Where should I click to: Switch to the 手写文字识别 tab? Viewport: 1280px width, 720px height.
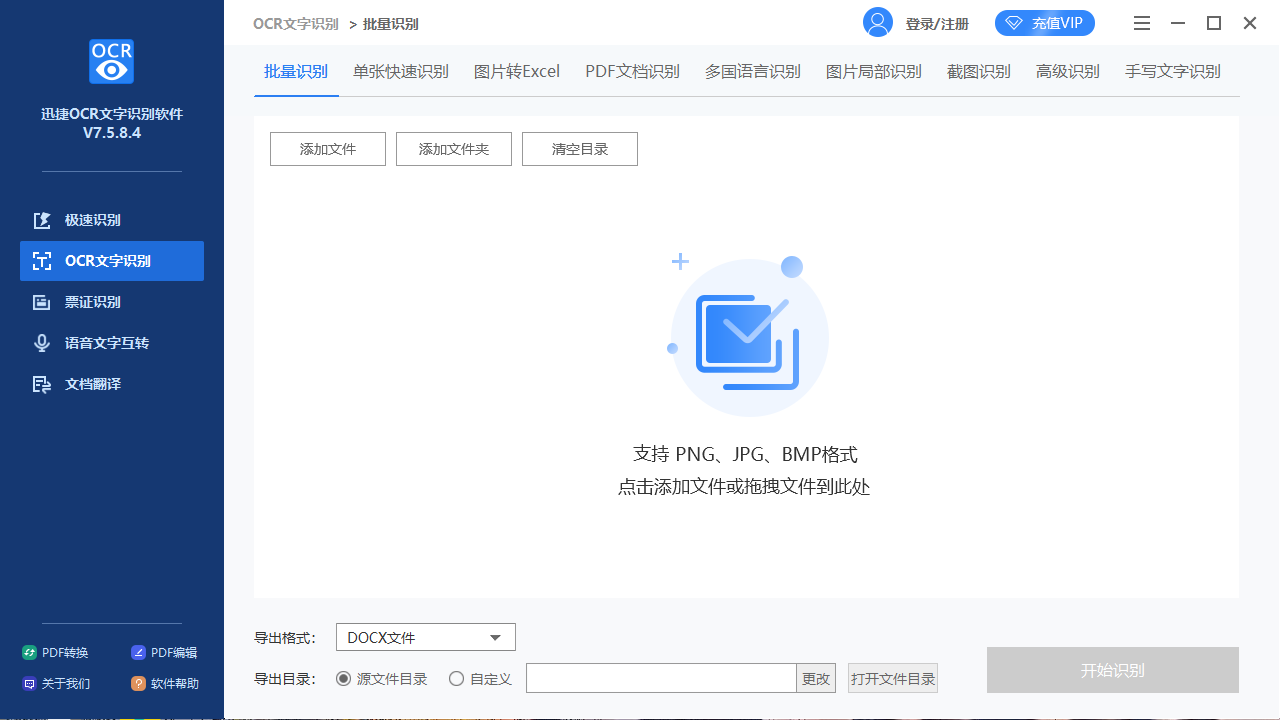pyautogui.click(x=1172, y=72)
